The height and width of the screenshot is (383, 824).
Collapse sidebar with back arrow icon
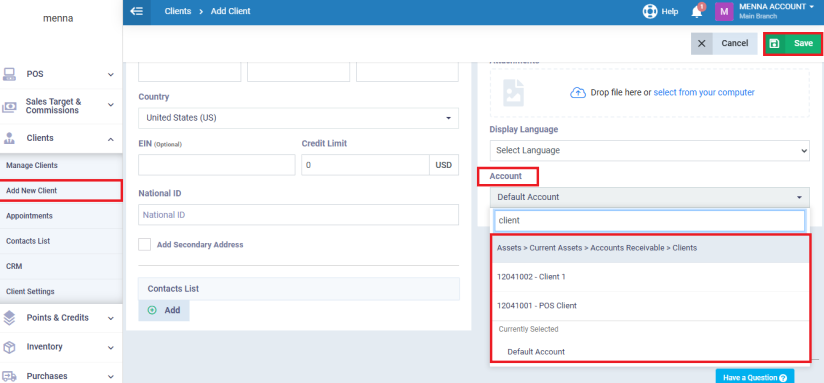point(137,11)
